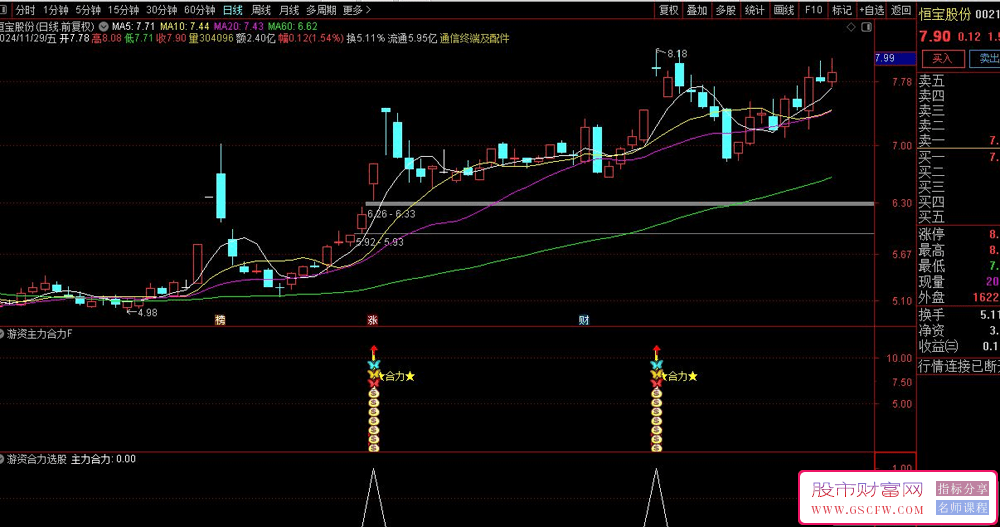Select the 5分钟 period tab
Image resolution: width=1000 pixels, height=527 pixels.
click(x=88, y=10)
